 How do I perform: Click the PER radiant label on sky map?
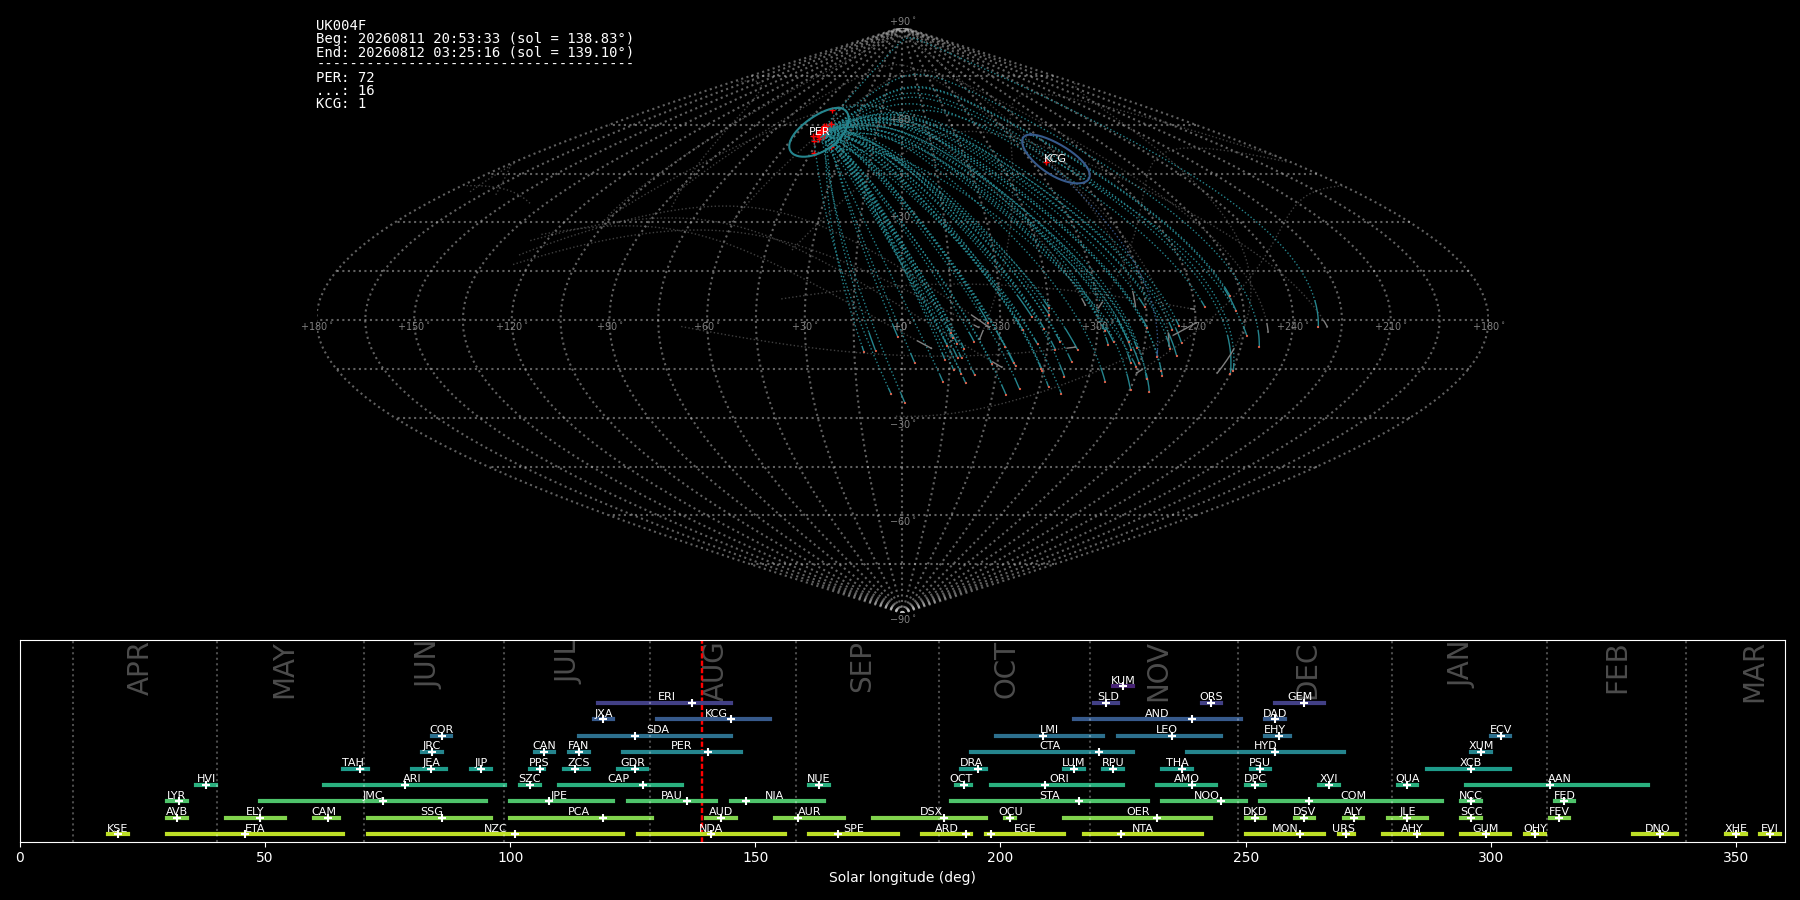point(819,132)
